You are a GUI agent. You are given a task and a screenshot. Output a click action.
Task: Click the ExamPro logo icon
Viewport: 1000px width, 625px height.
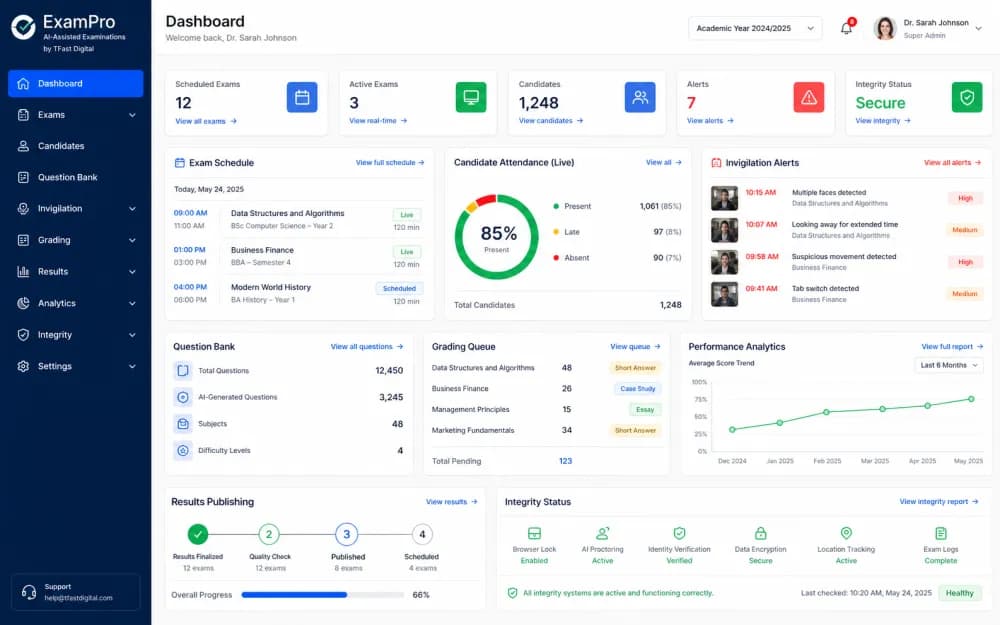point(24,27)
